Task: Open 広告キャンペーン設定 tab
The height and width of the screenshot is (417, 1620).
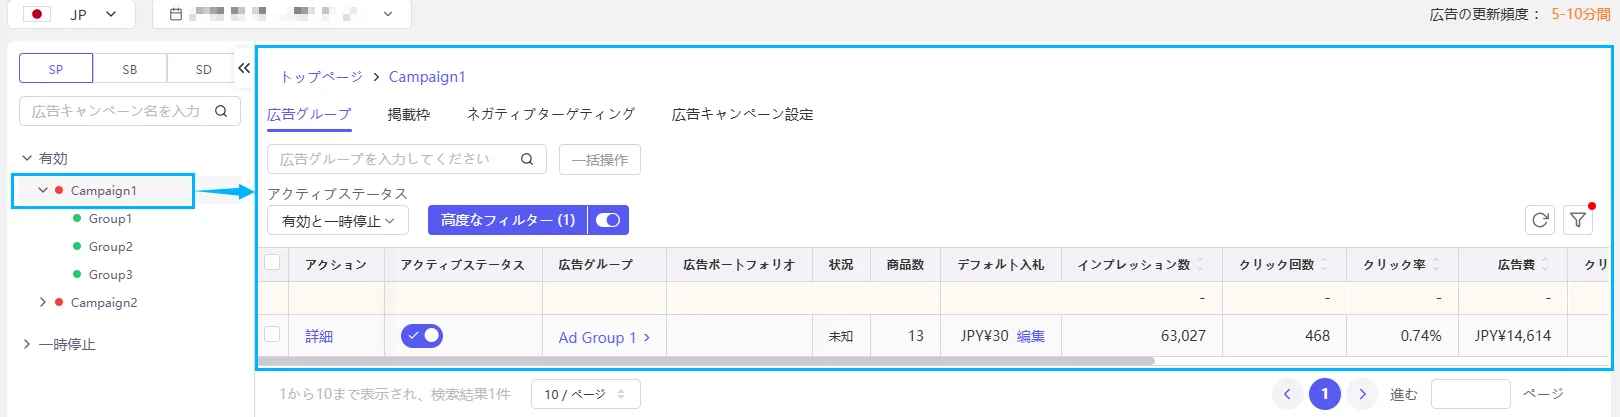Action: pos(743,114)
